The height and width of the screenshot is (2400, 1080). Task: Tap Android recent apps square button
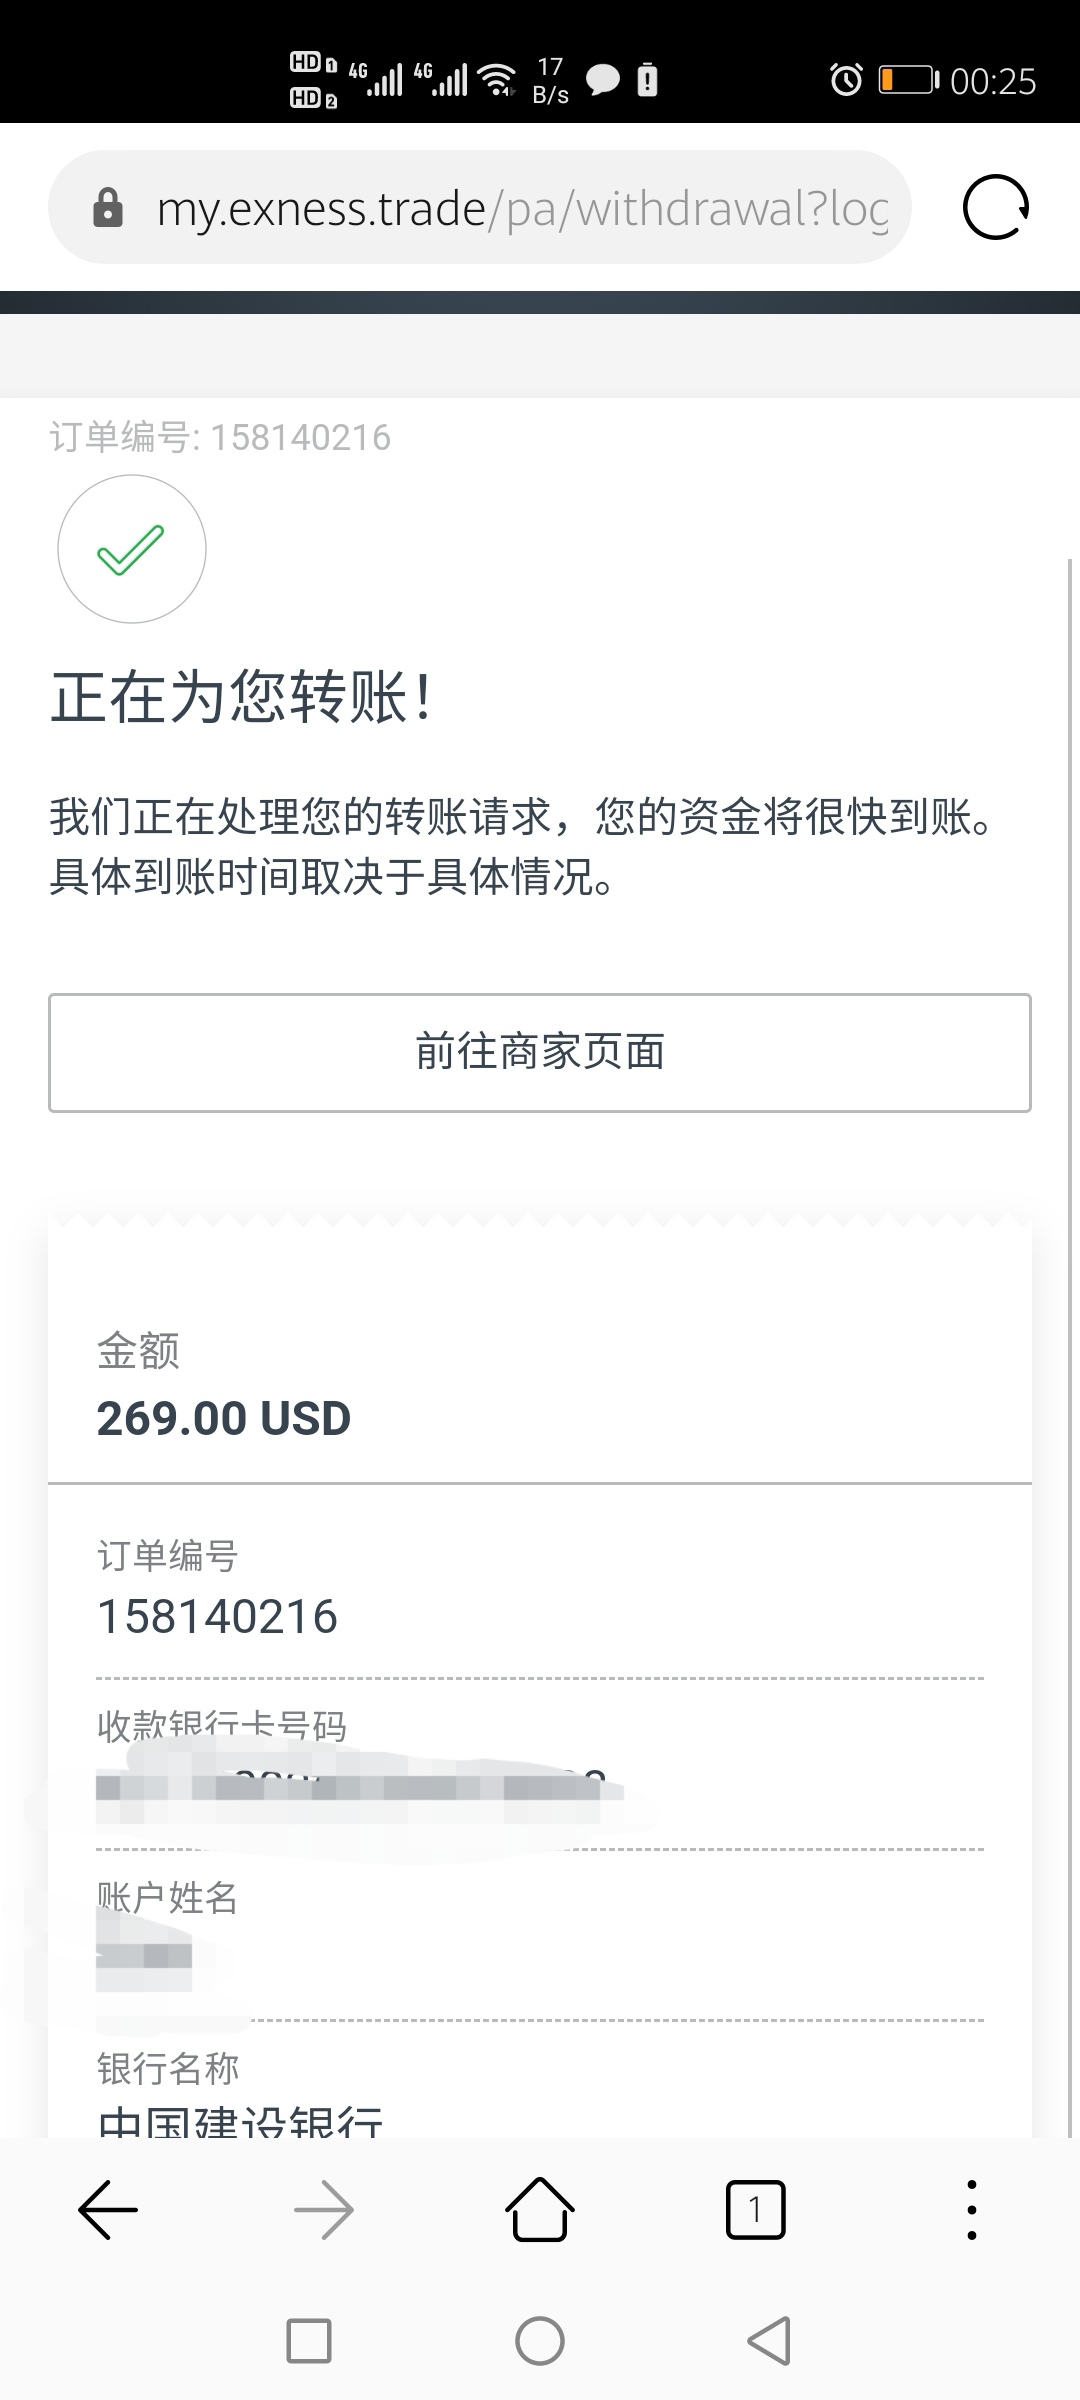[309, 2341]
